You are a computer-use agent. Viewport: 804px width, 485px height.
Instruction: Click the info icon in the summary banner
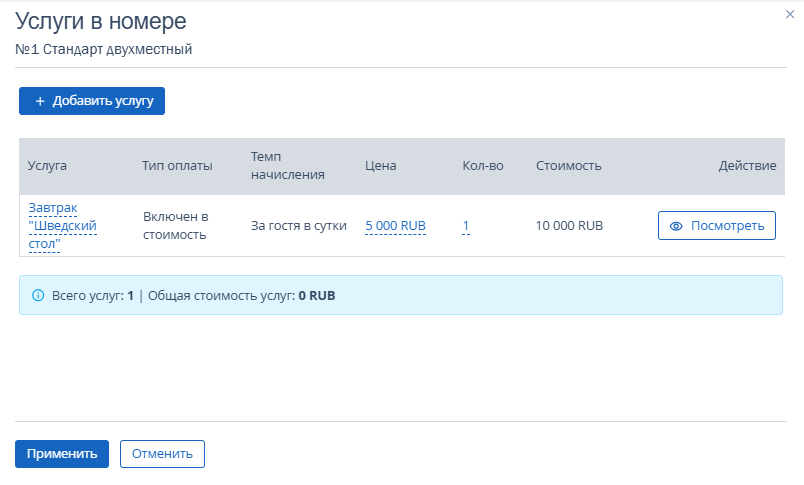coord(38,296)
